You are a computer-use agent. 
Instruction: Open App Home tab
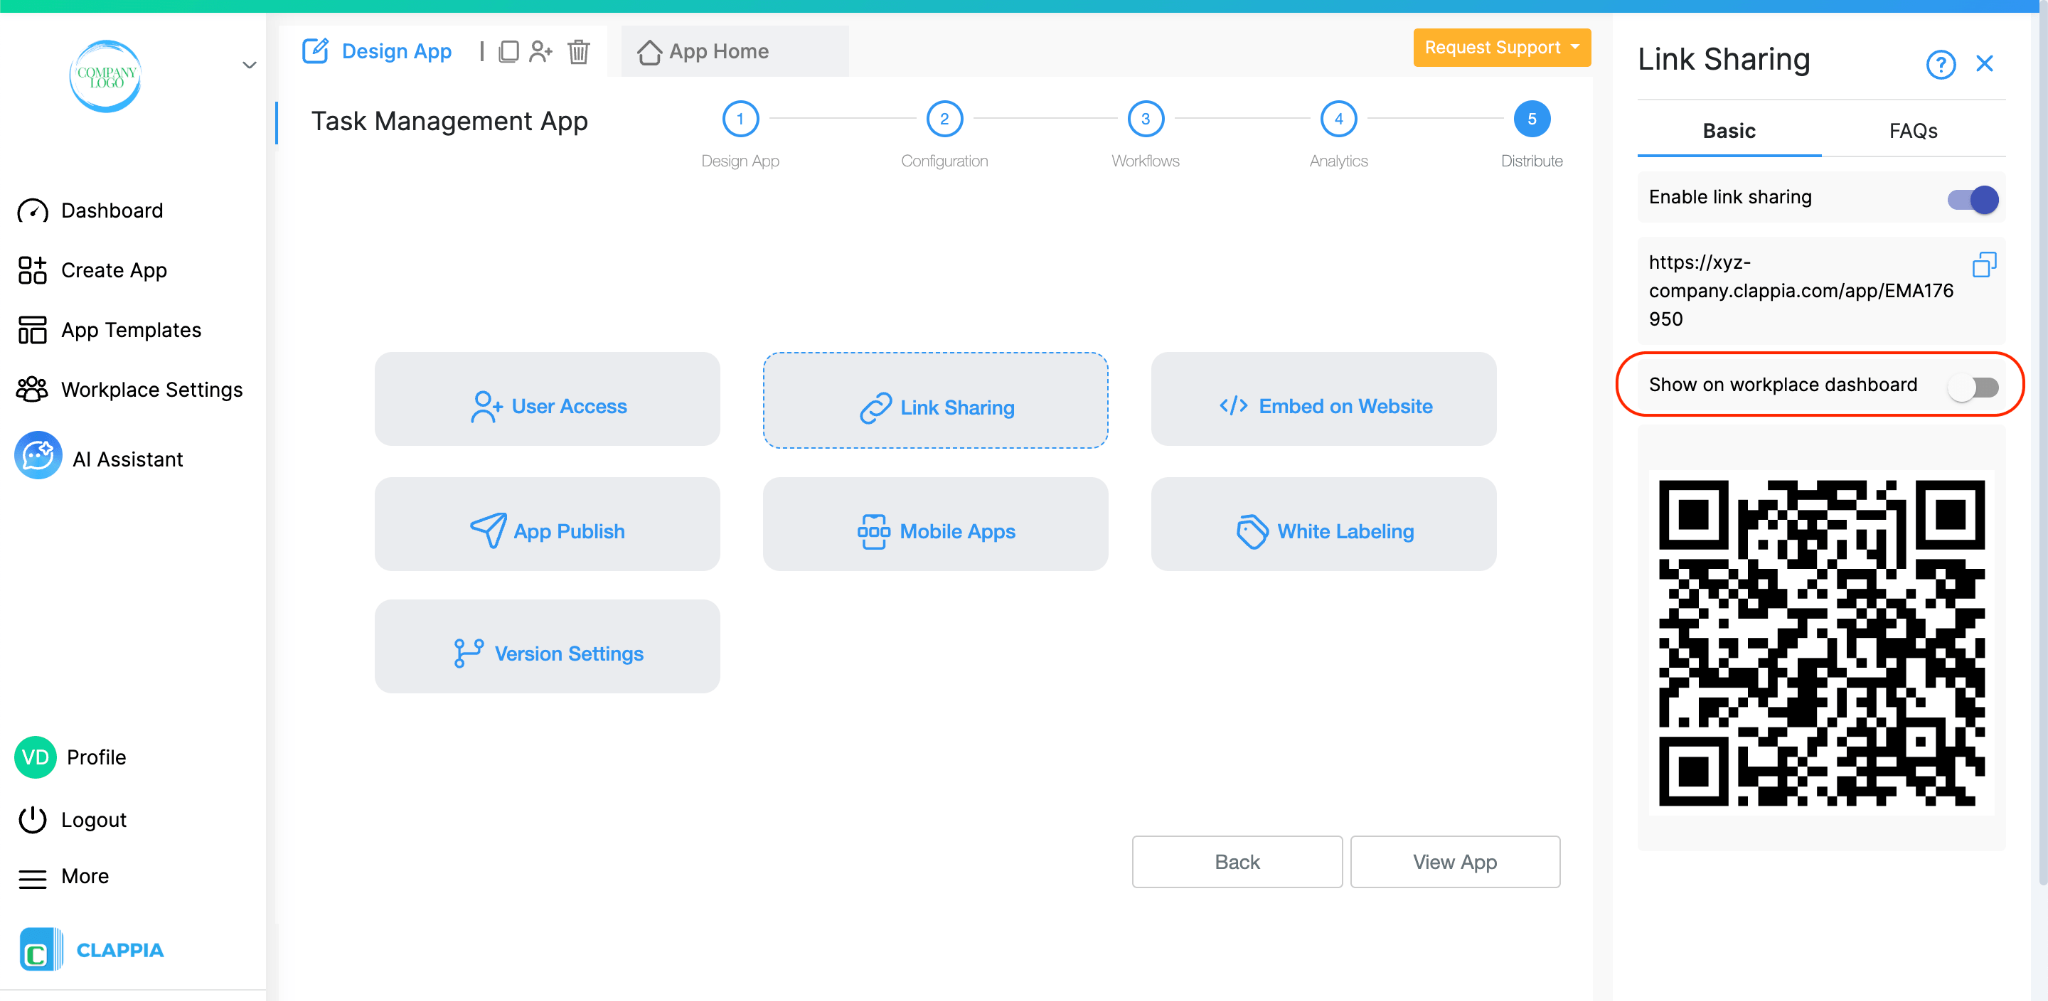[x=735, y=51]
